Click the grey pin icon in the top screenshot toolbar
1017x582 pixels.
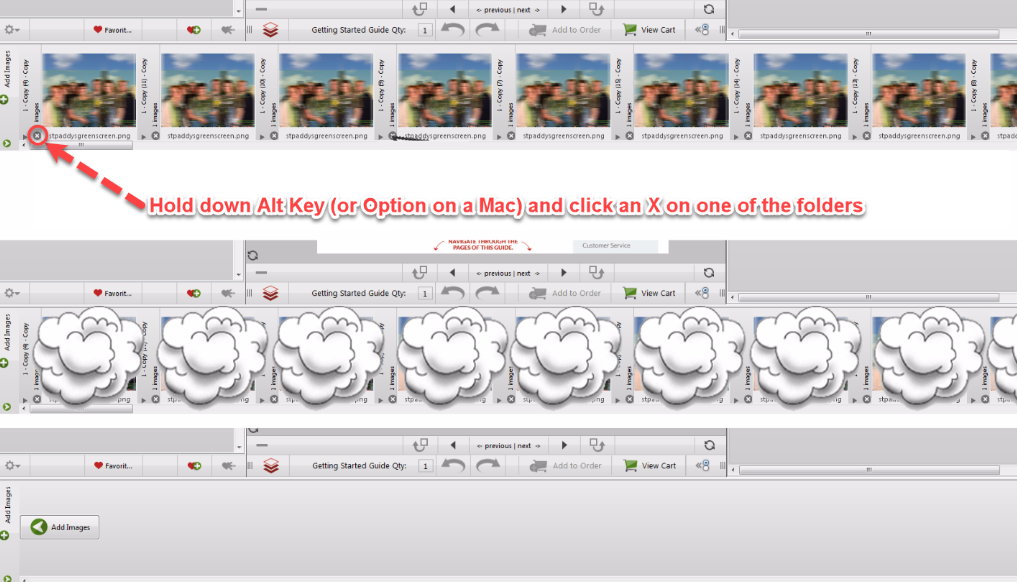[x=228, y=30]
